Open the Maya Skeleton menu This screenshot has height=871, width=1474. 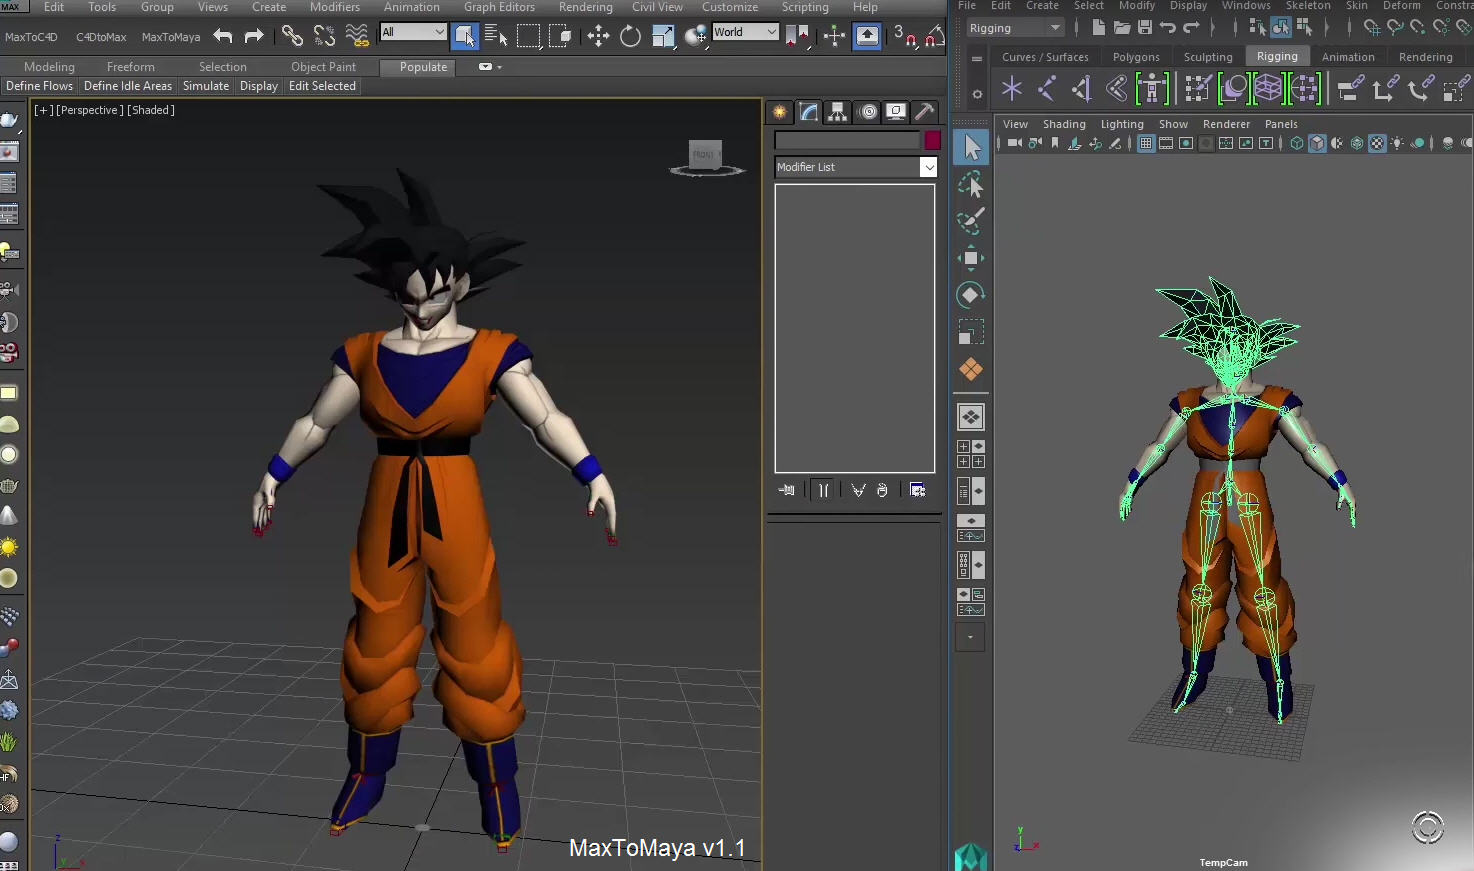pyautogui.click(x=1308, y=6)
